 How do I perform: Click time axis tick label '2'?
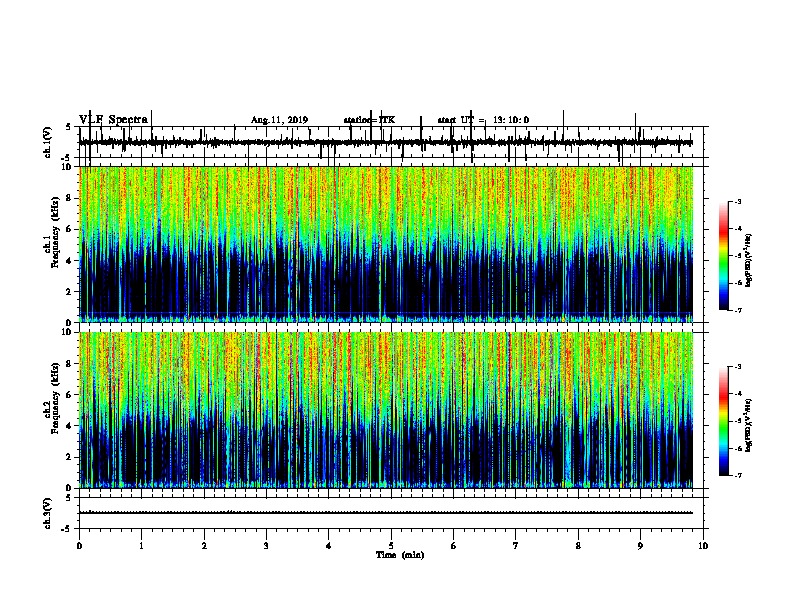point(204,546)
